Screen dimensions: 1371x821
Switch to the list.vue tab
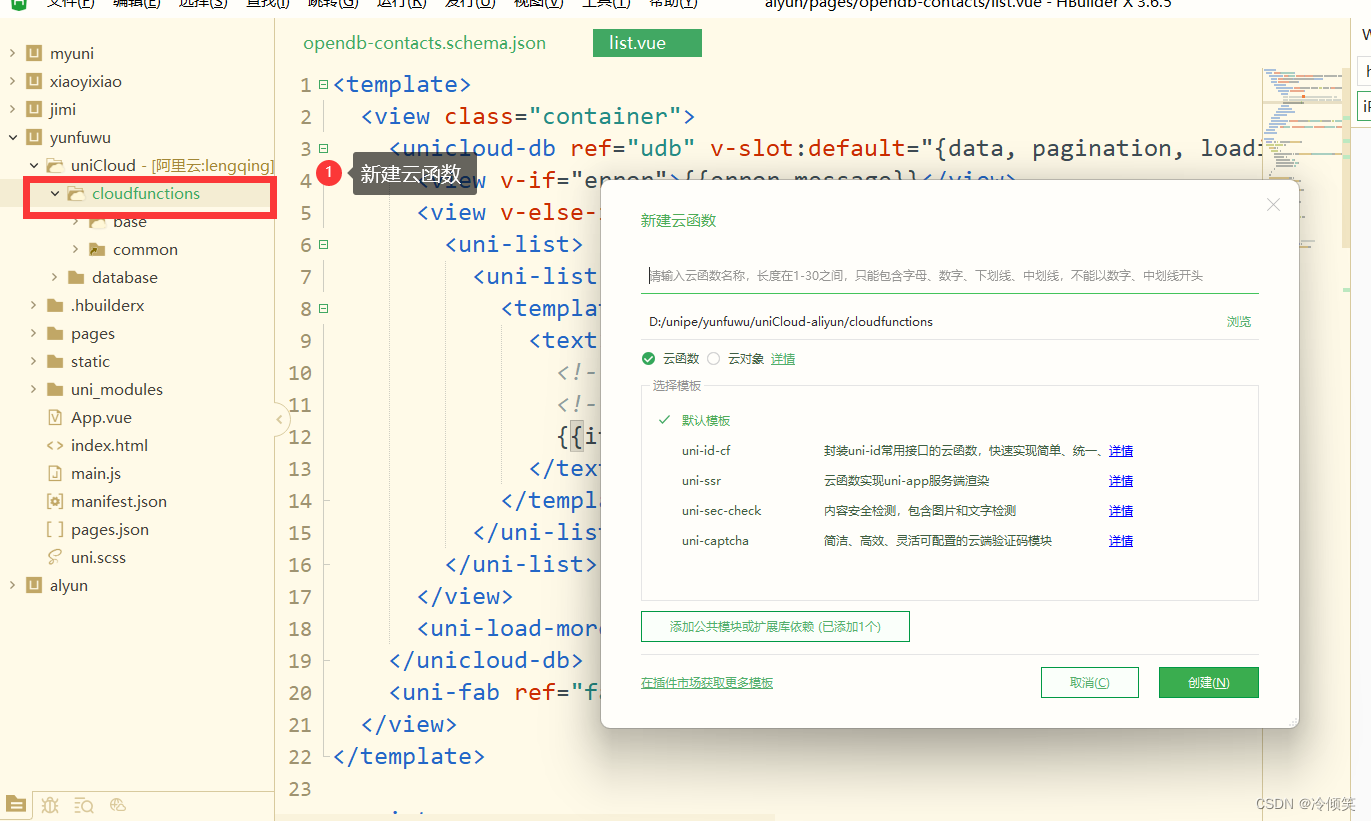(647, 43)
